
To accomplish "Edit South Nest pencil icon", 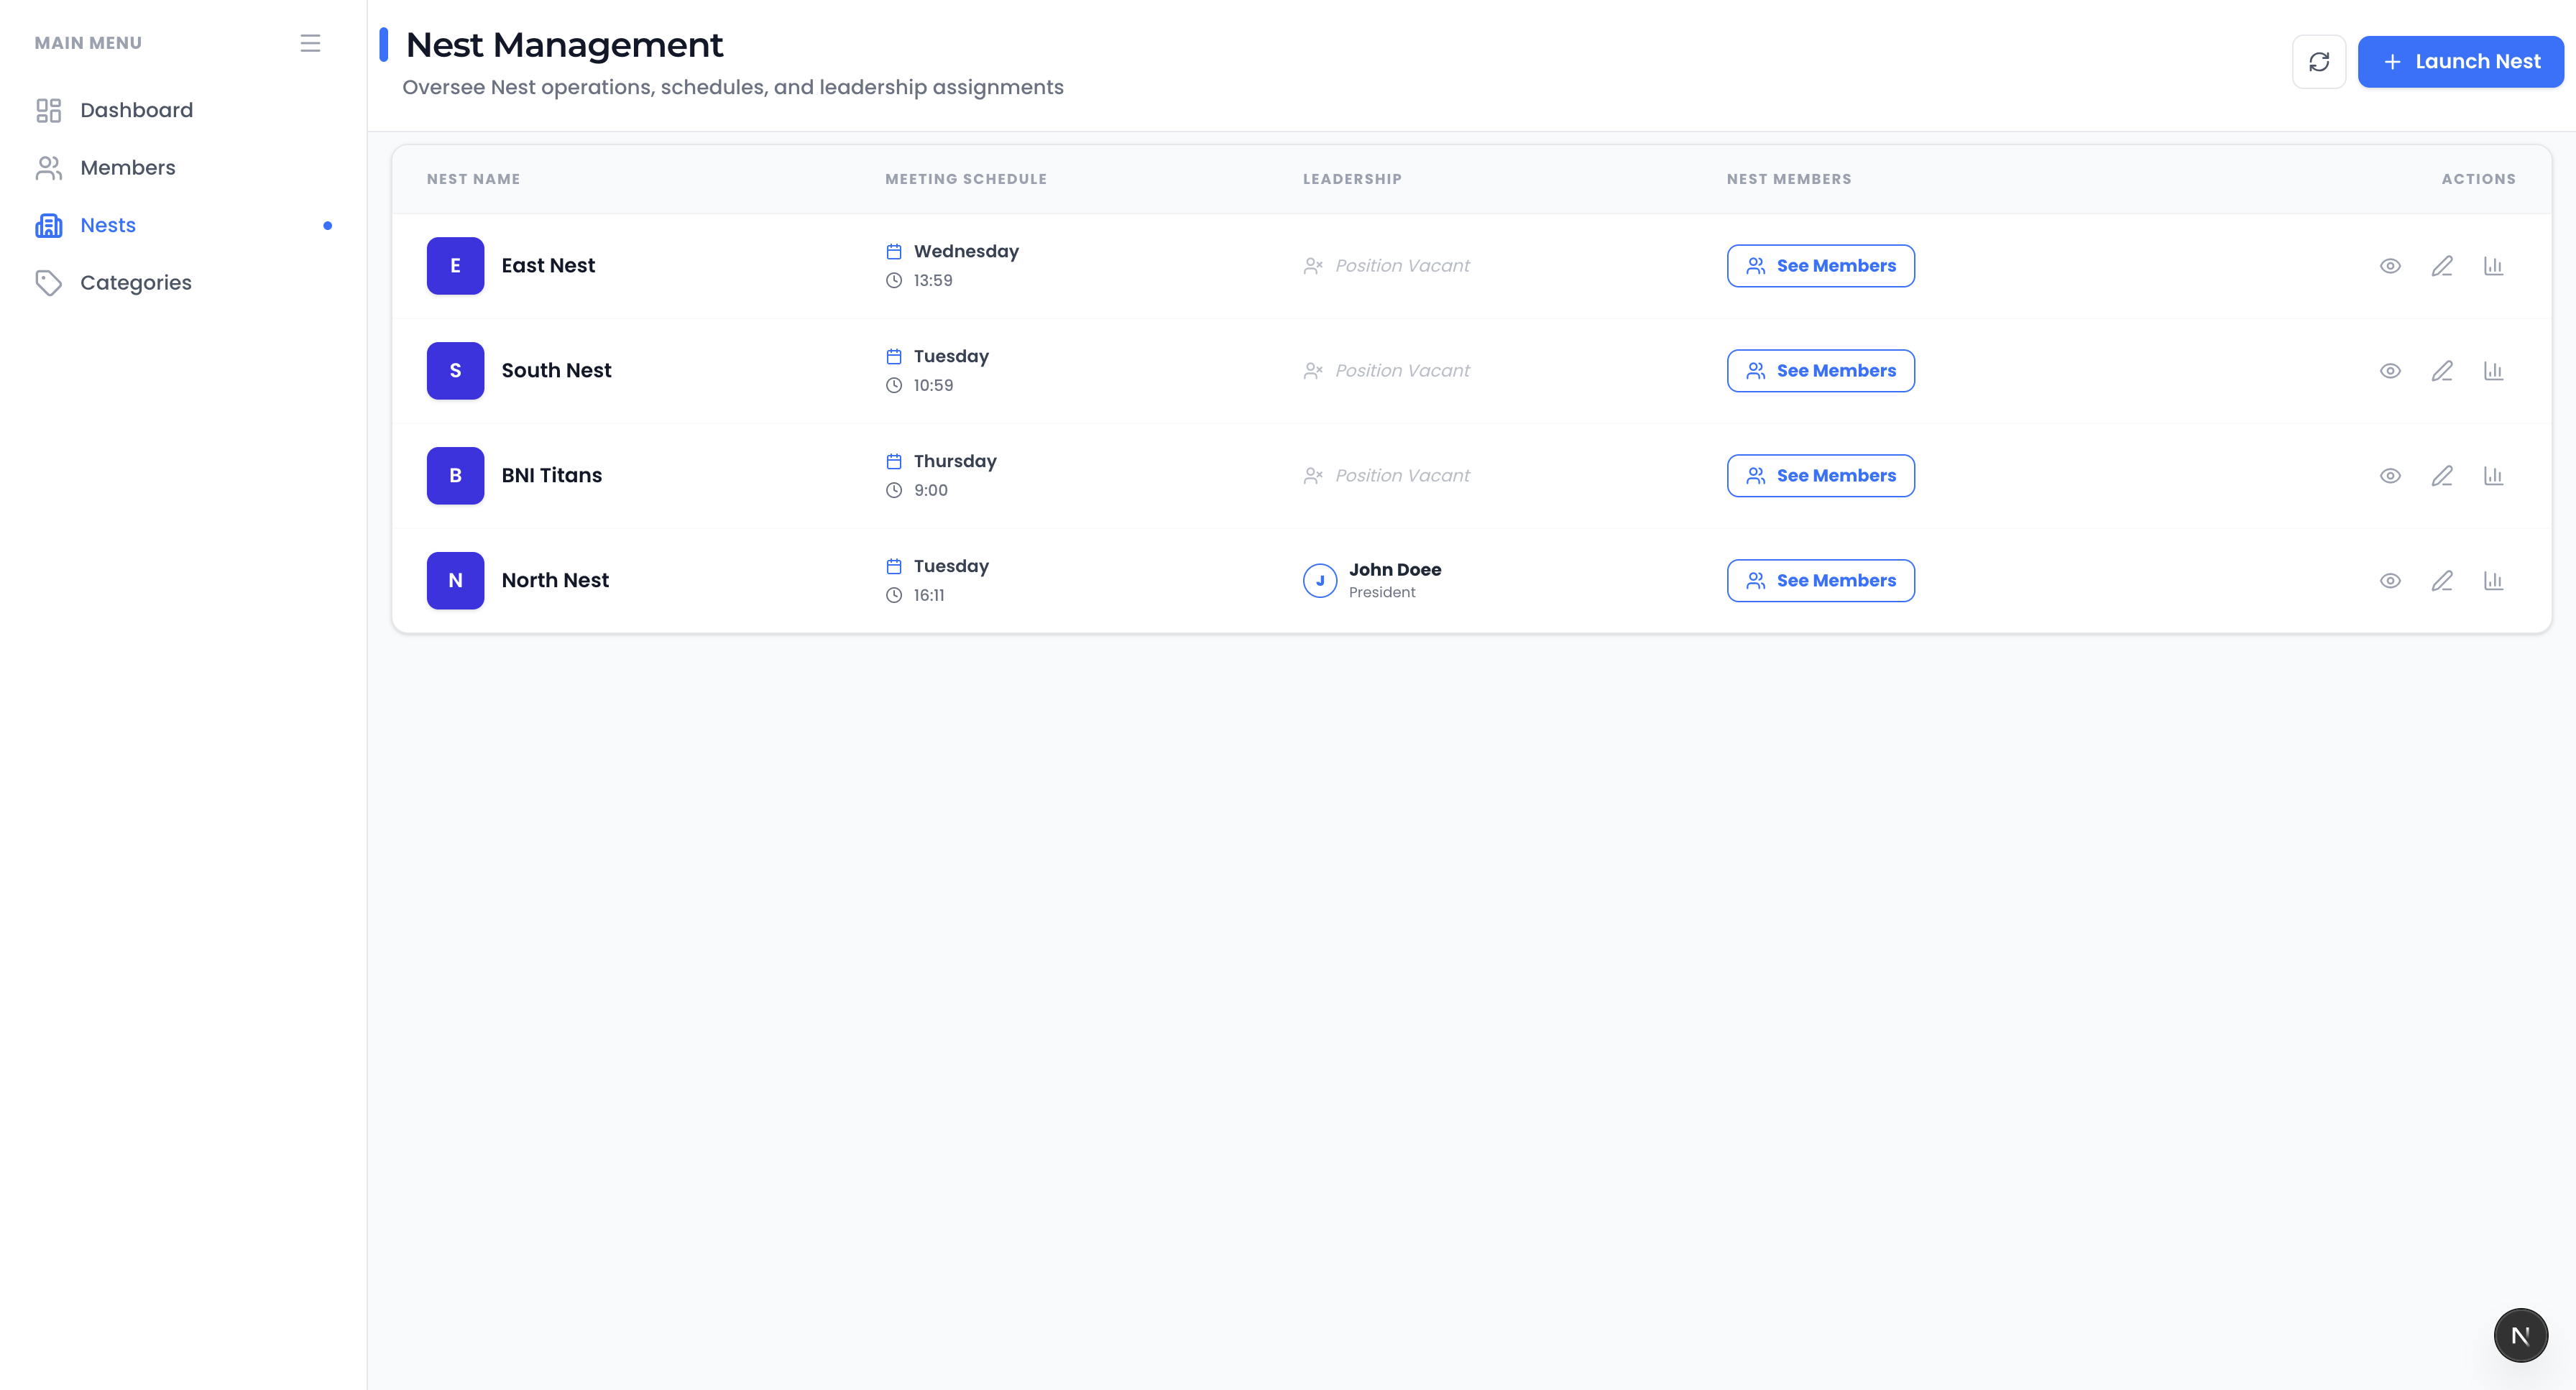I will [2442, 371].
